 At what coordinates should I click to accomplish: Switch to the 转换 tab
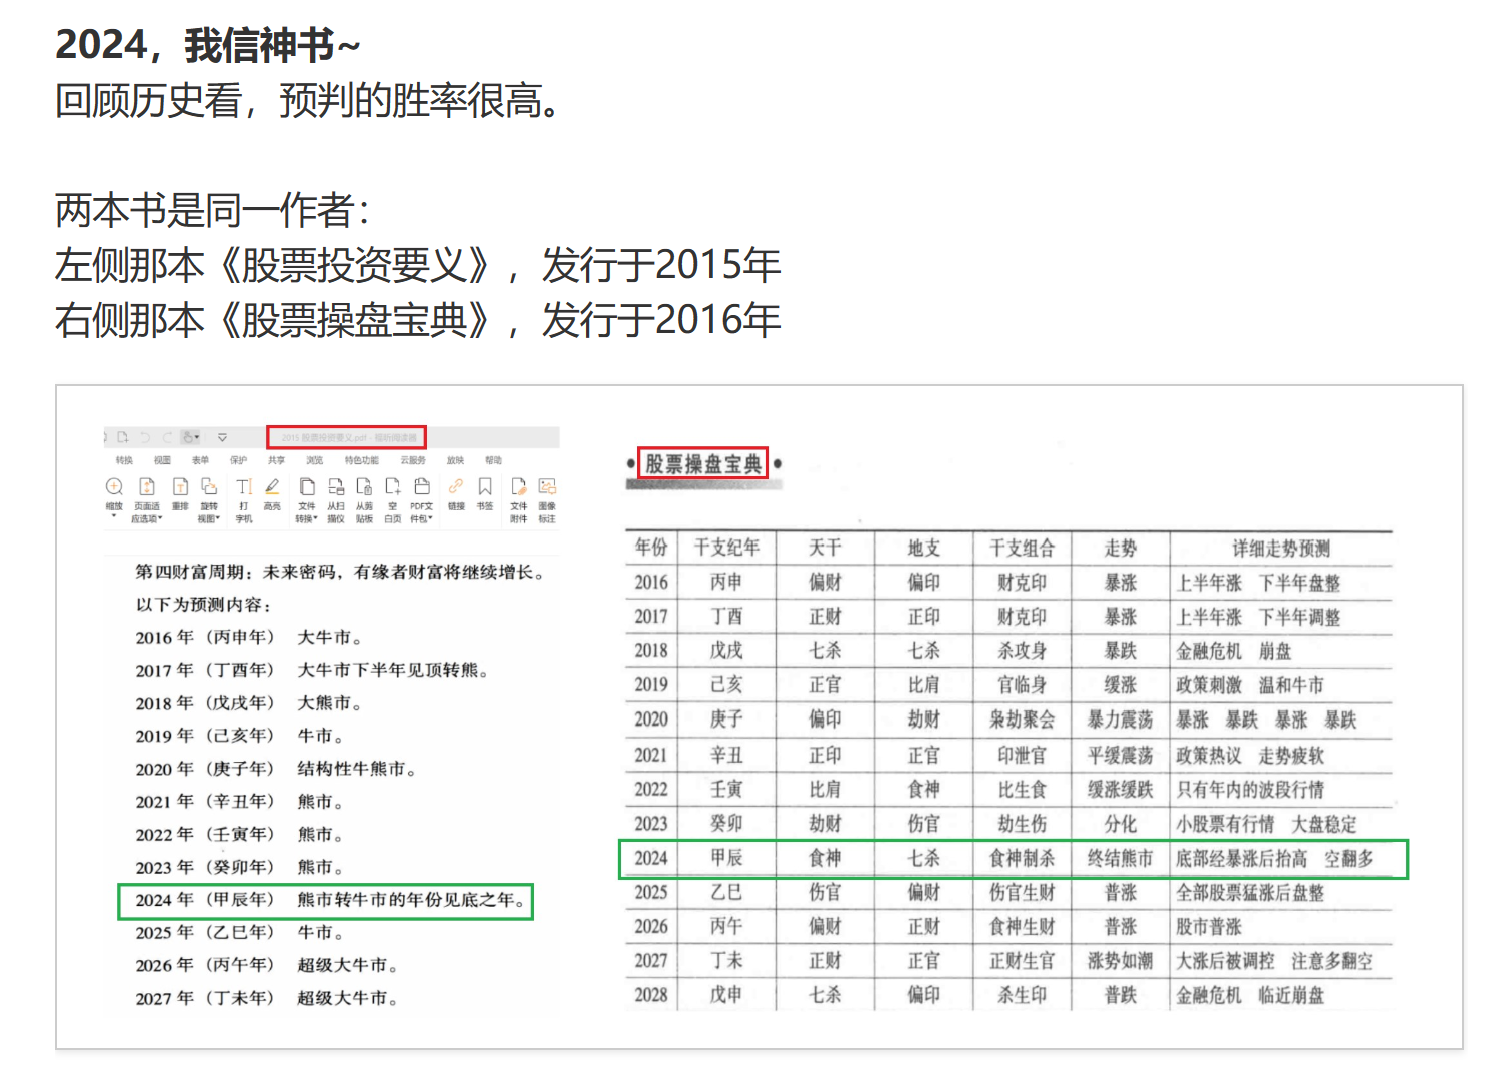pyautogui.click(x=124, y=460)
